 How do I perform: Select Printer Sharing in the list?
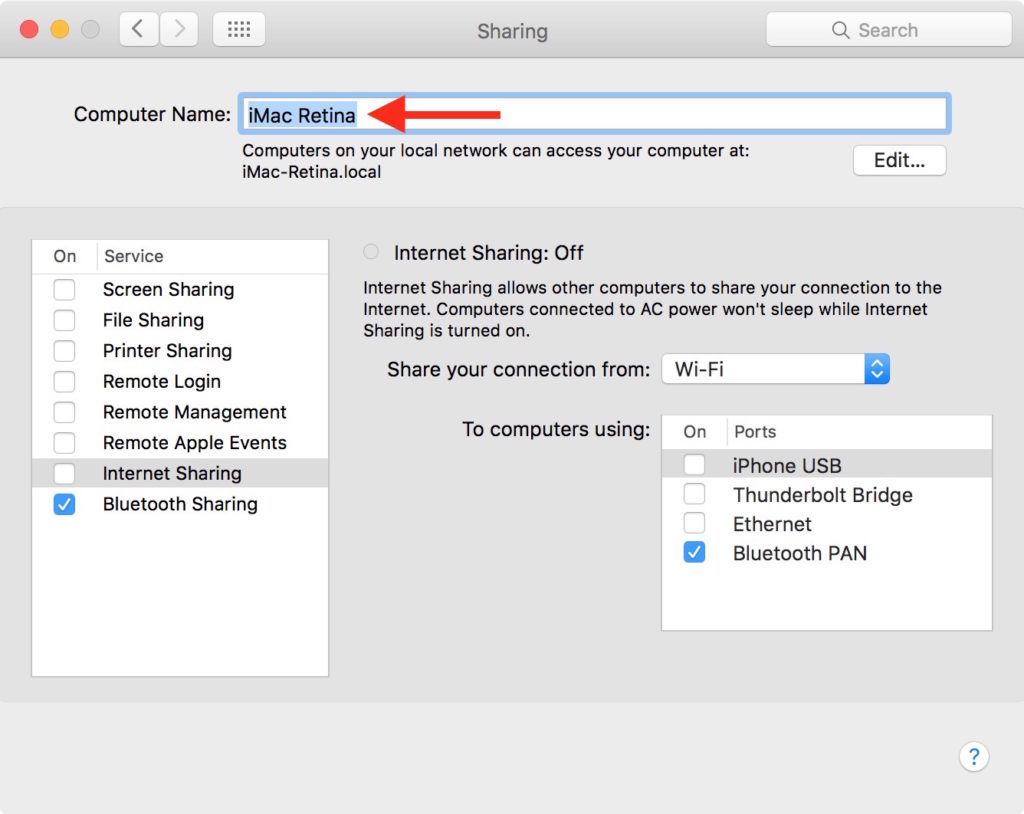point(167,351)
